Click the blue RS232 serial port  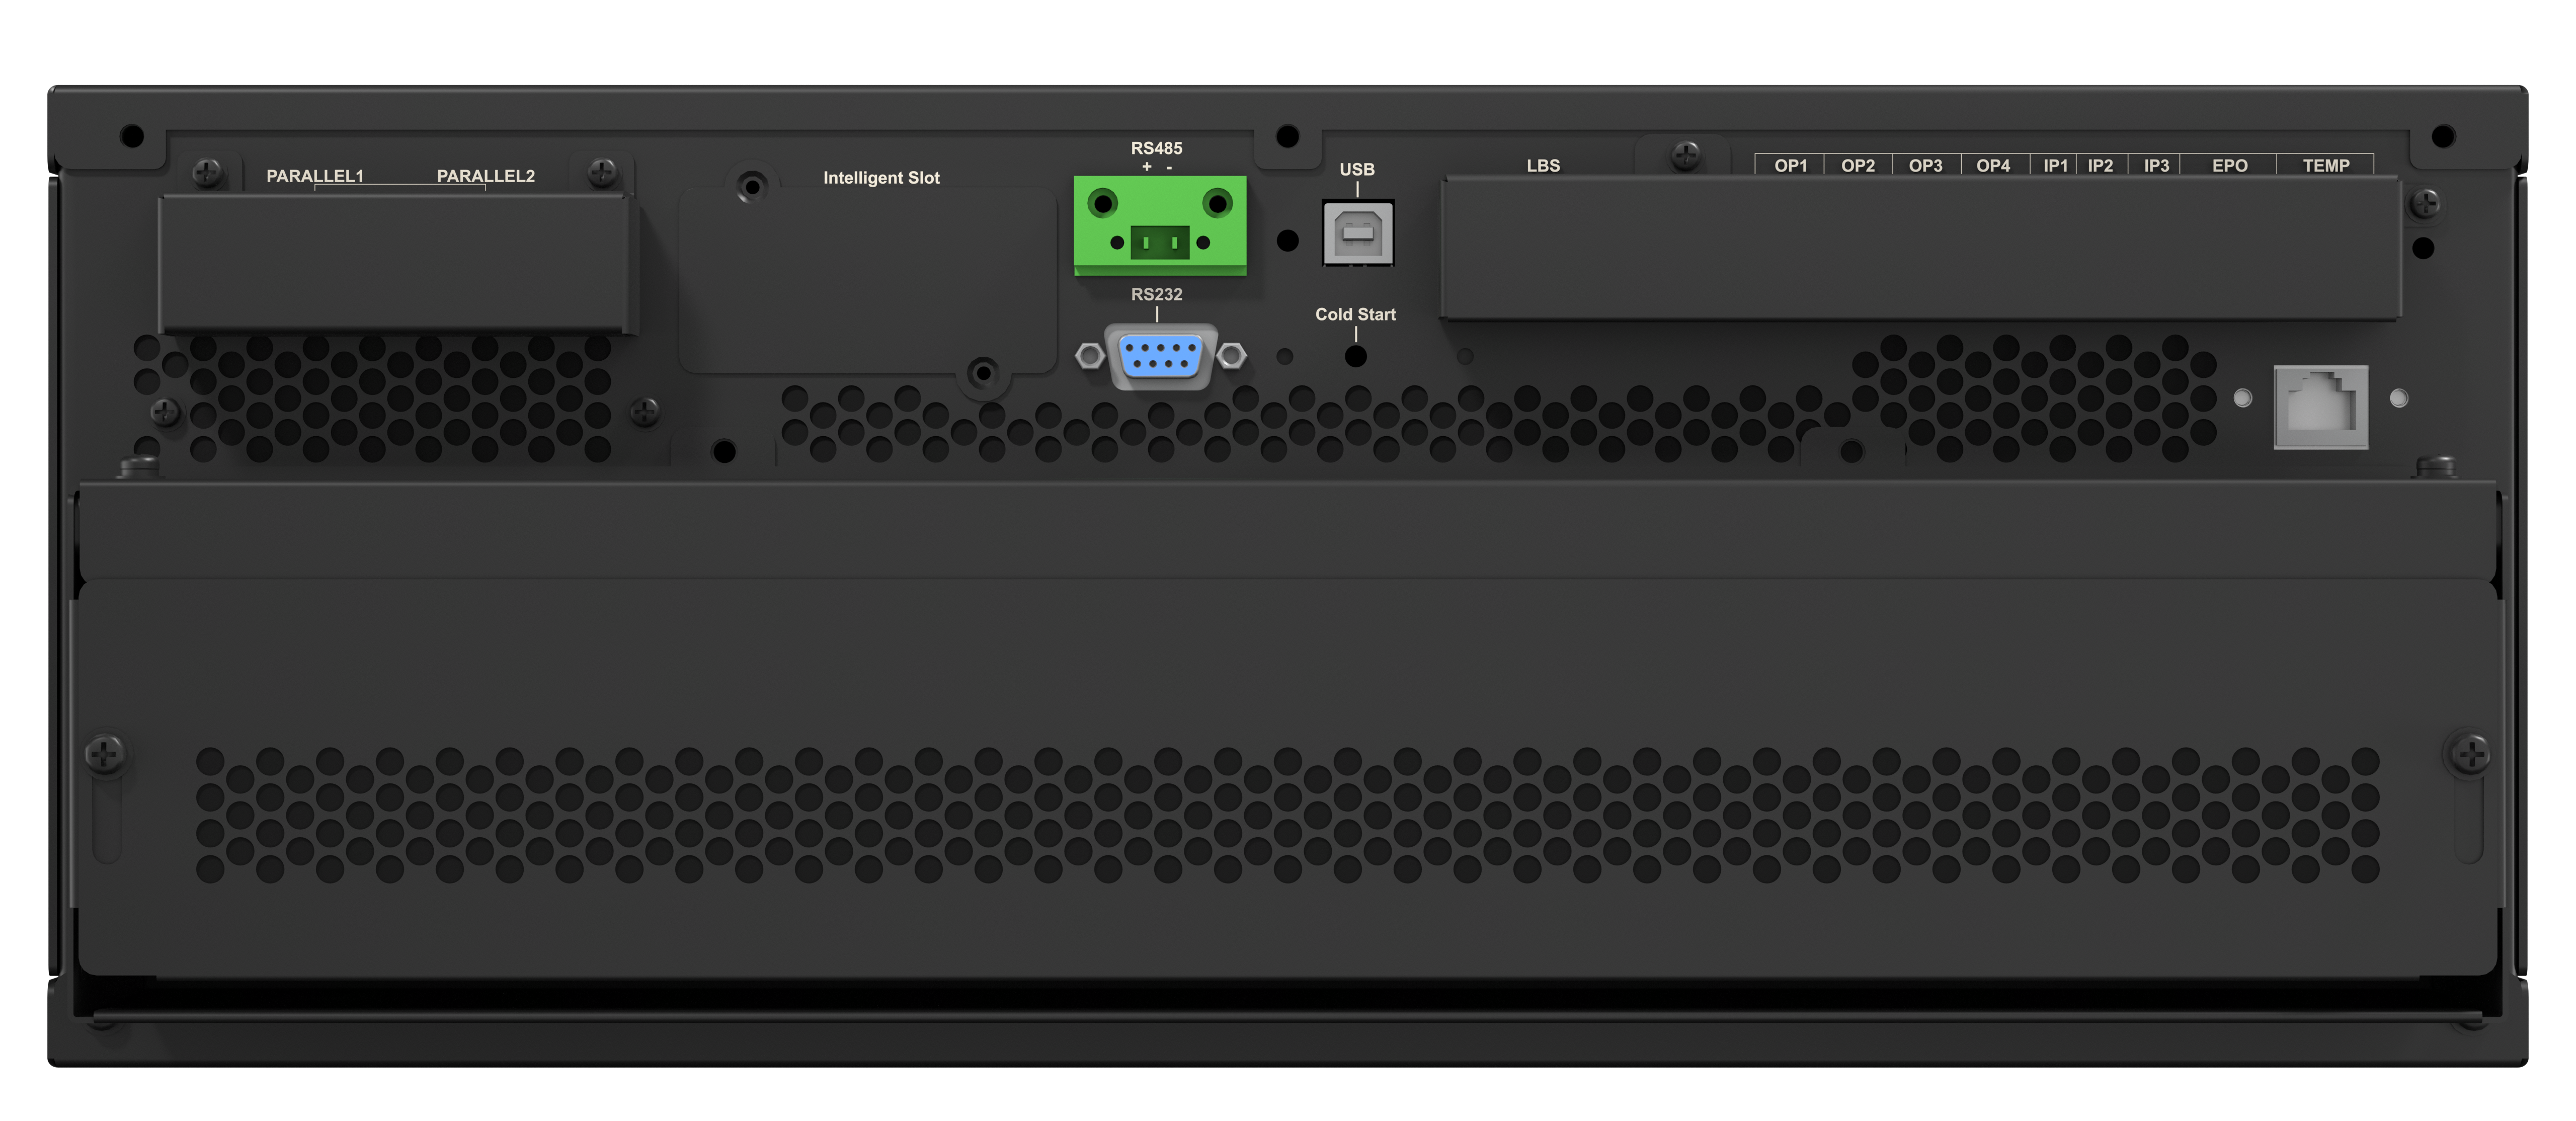tap(1160, 356)
